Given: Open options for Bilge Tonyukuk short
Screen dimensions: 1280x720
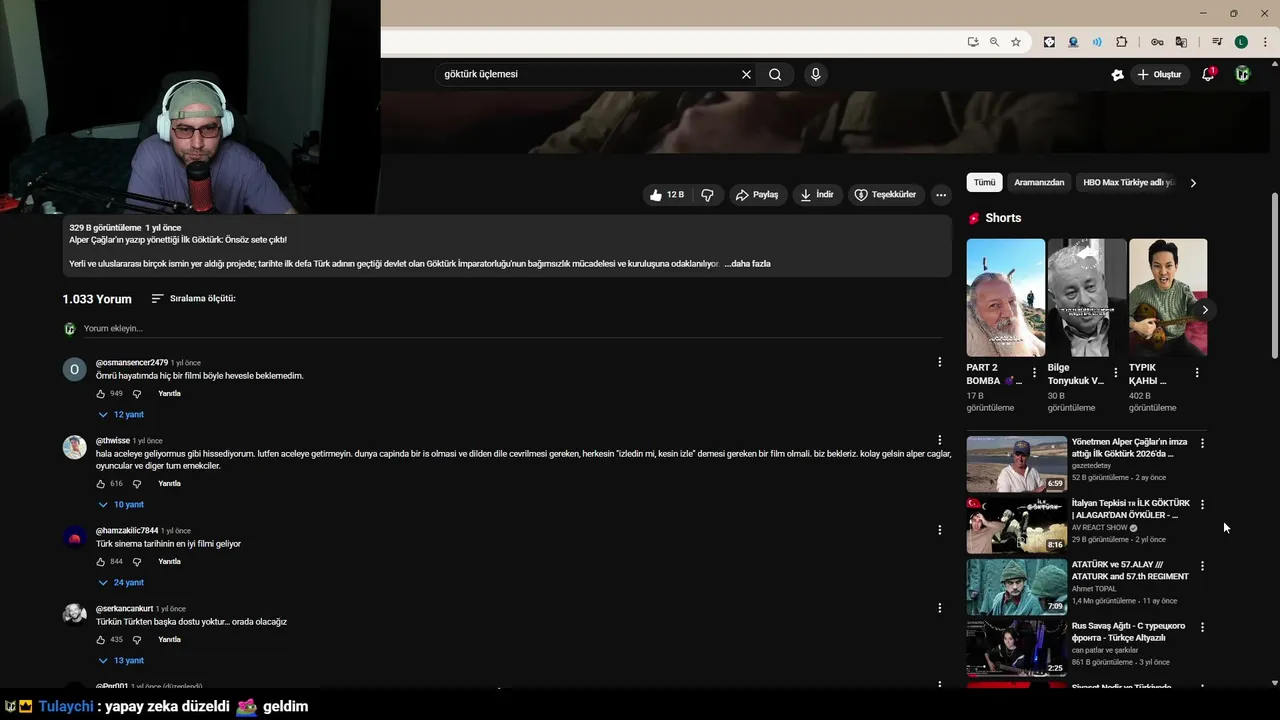Looking at the screenshot, I should pos(1116,373).
